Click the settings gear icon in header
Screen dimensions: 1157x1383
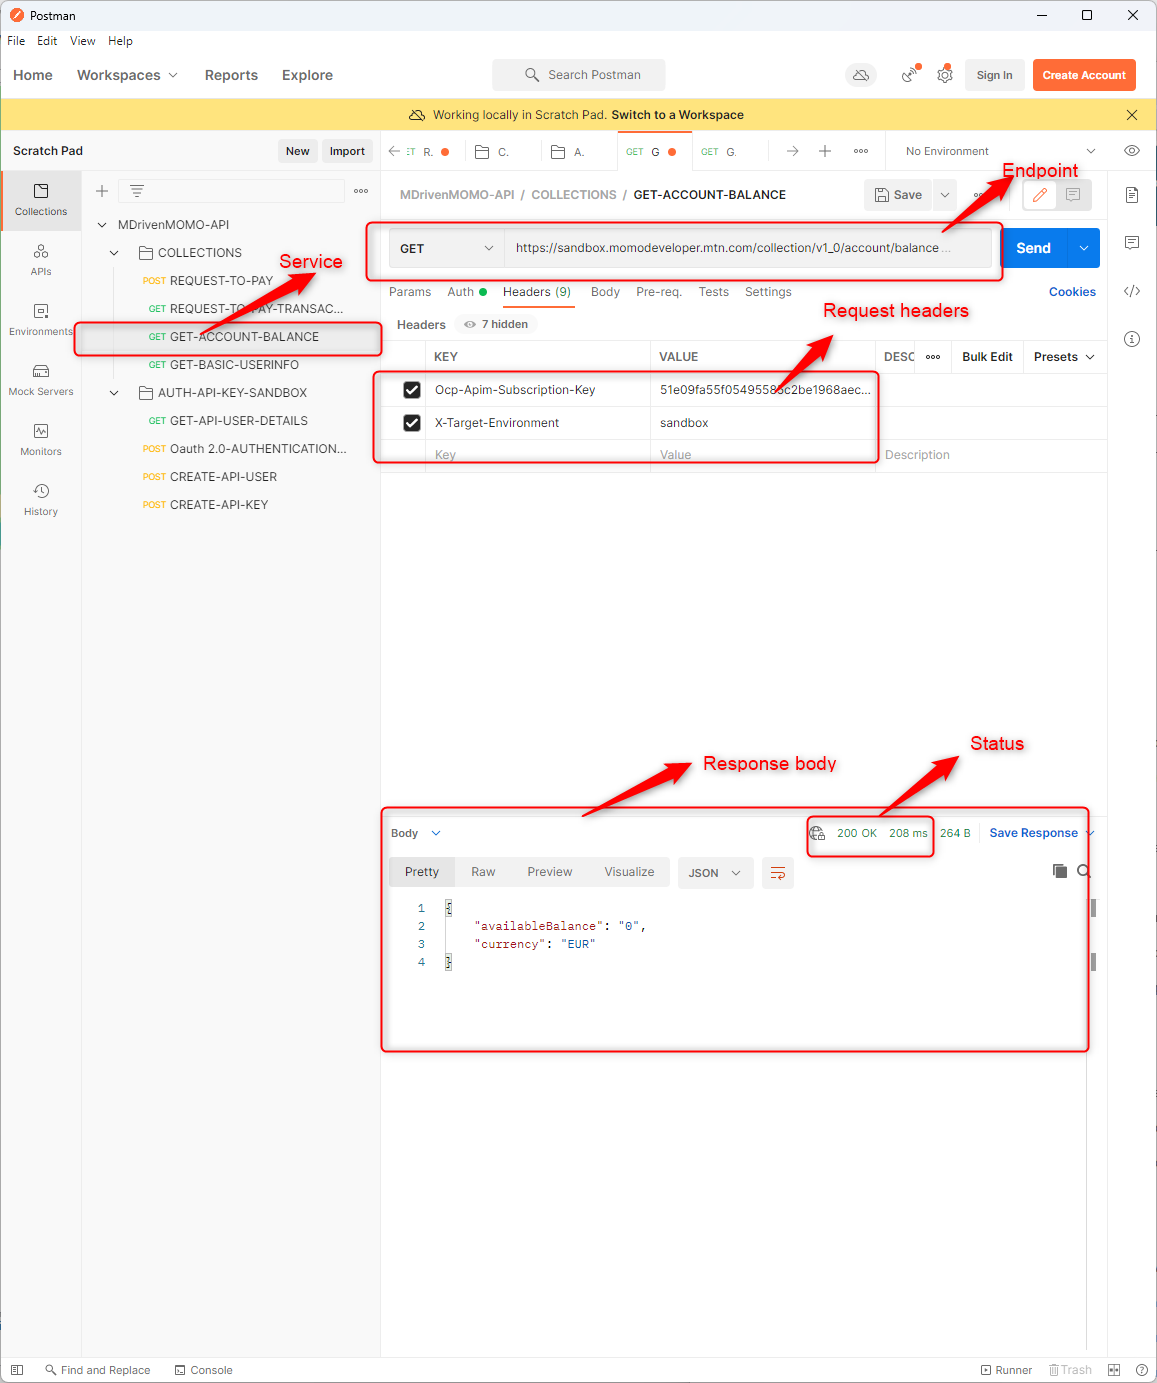coord(944,75)
